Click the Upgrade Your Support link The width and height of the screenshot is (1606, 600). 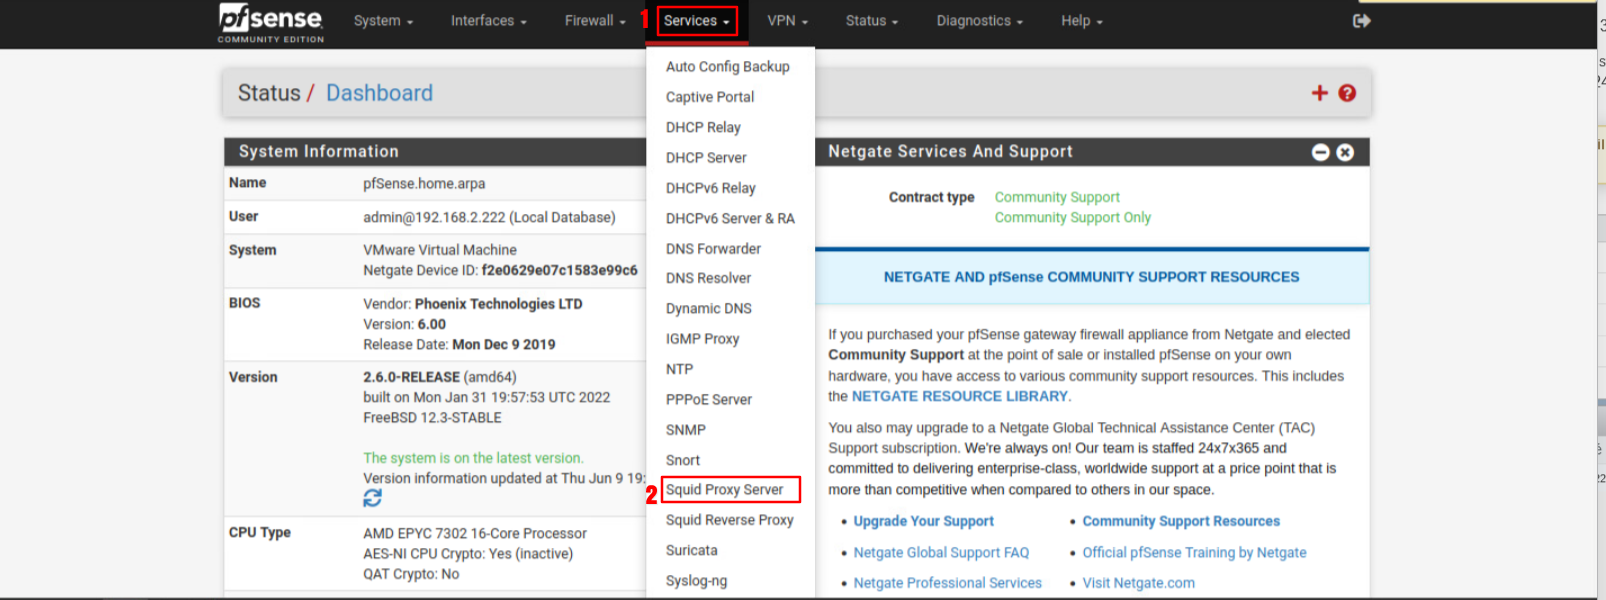(x=923, y=521)
